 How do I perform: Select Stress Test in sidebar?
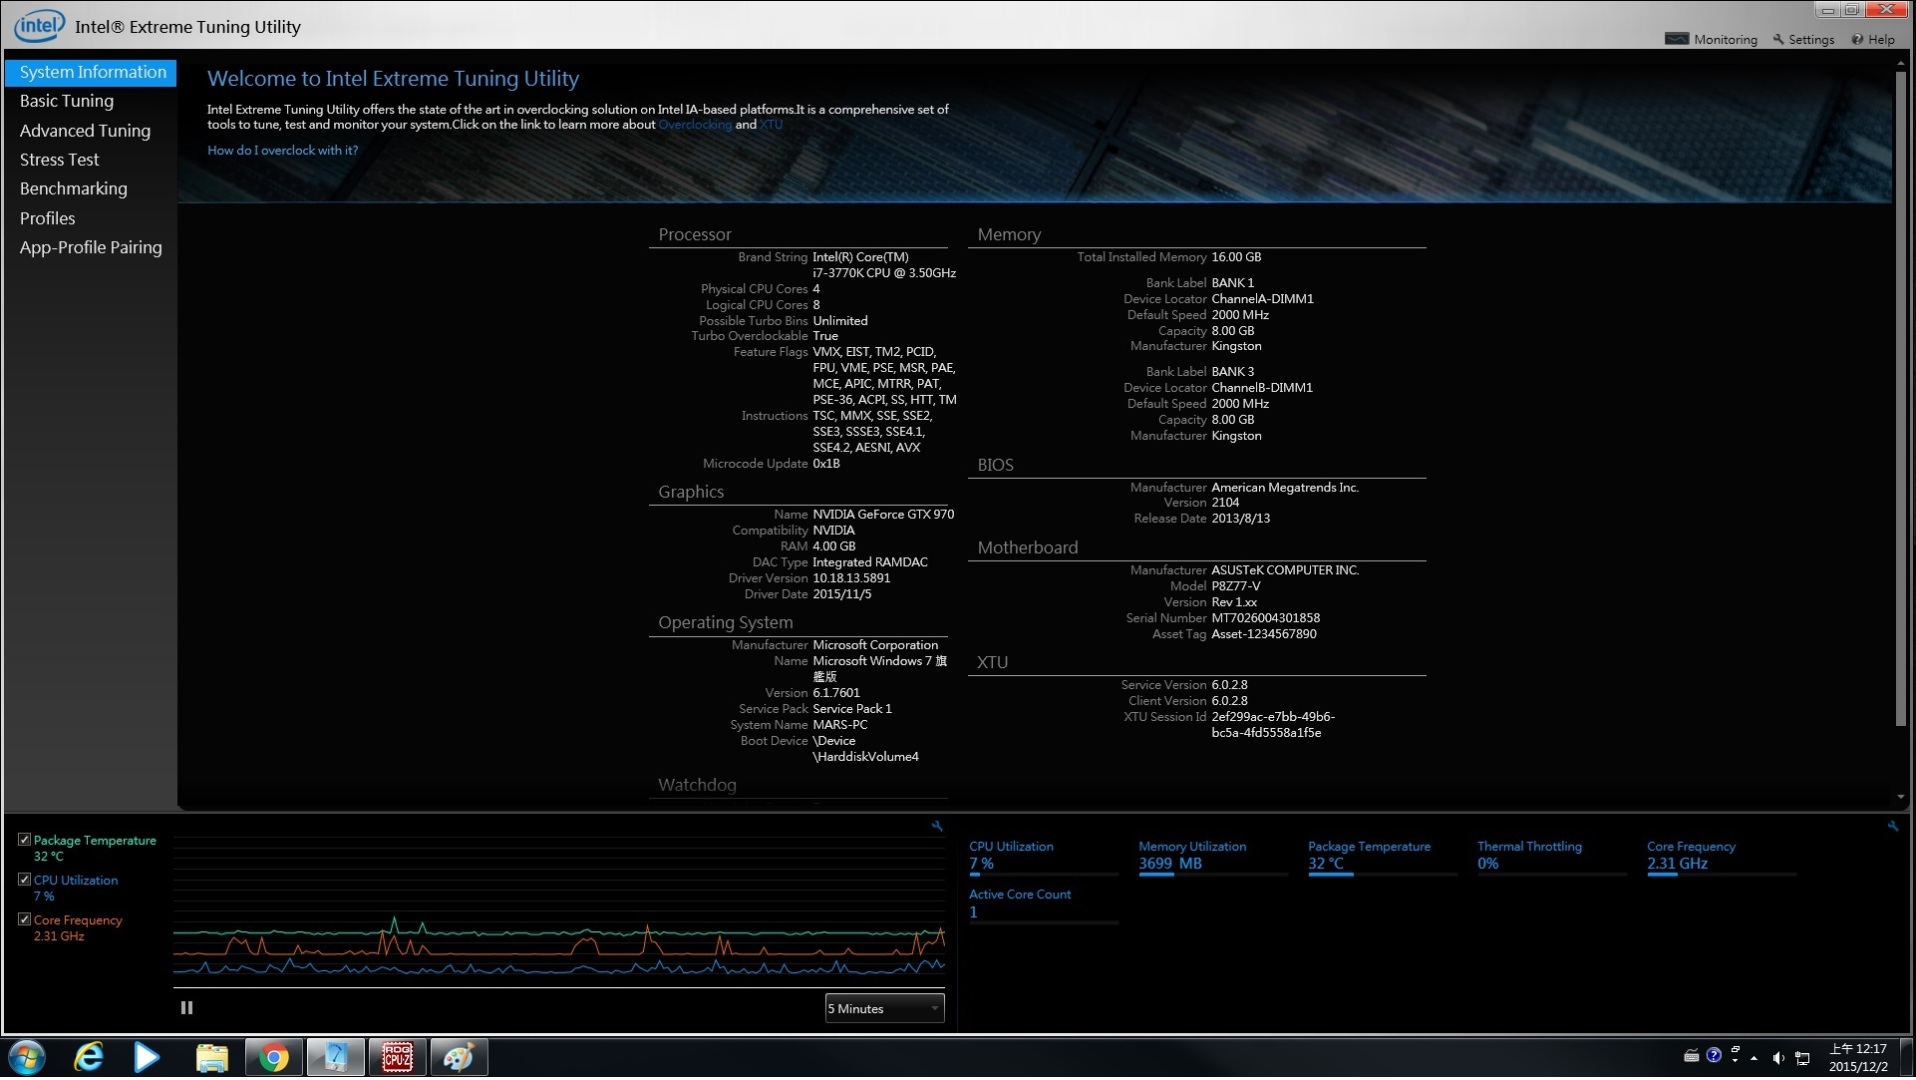(59, 160)
